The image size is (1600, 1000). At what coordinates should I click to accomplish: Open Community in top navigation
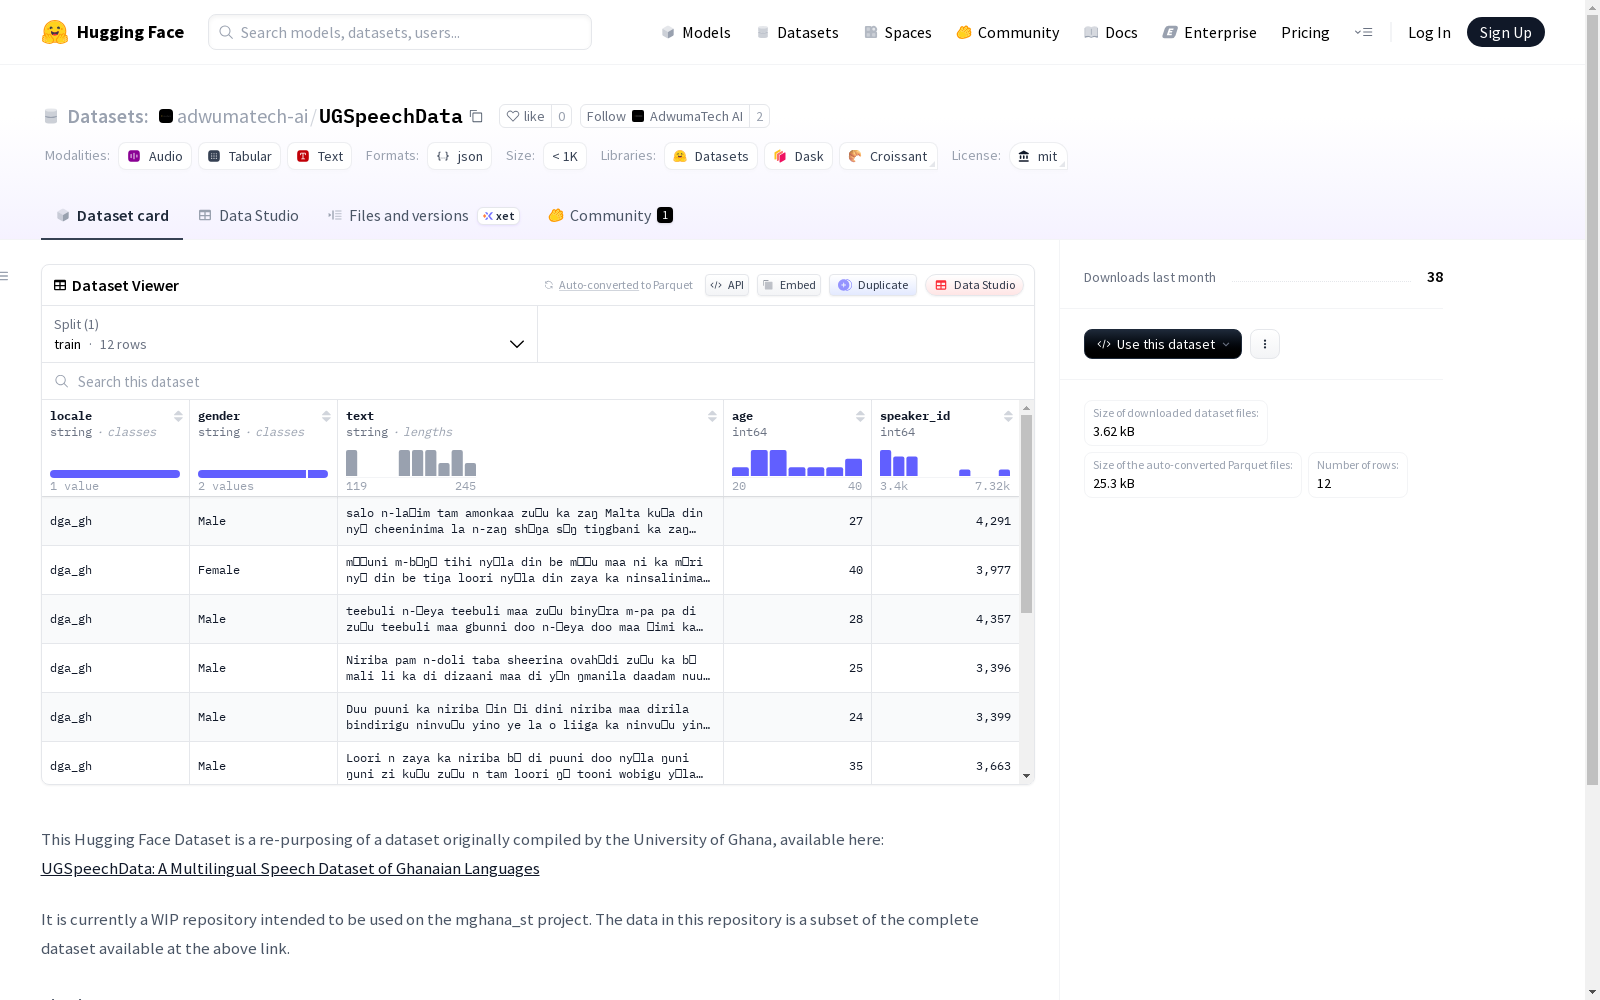pos(1008,32)
